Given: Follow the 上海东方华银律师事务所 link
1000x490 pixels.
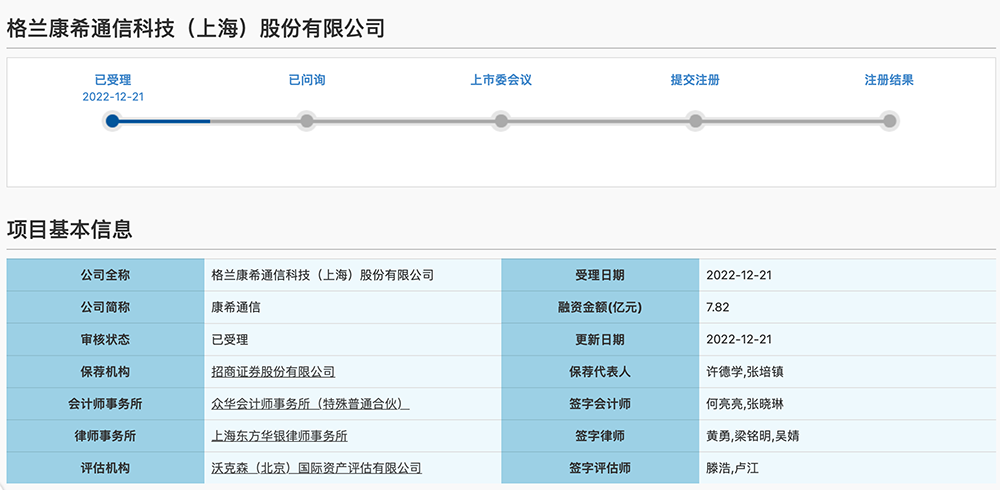Looking at the screenshot, I should 280,436.
